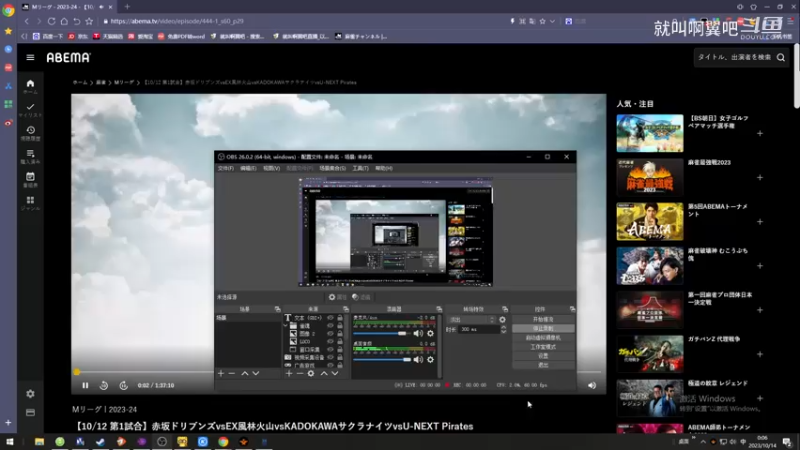This screenshot has height=450, width=800.
Task: Mute the OBS microphone mixer channel
Action: pyautogui.click(x=418, y=333)
